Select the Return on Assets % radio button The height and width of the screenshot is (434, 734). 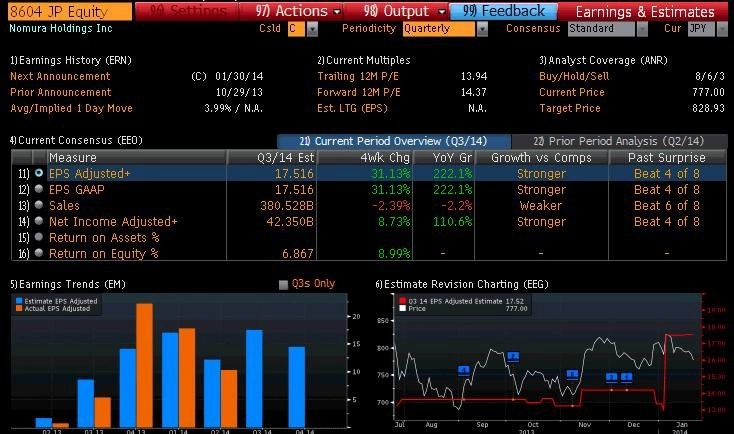click(x=39, y=237)
